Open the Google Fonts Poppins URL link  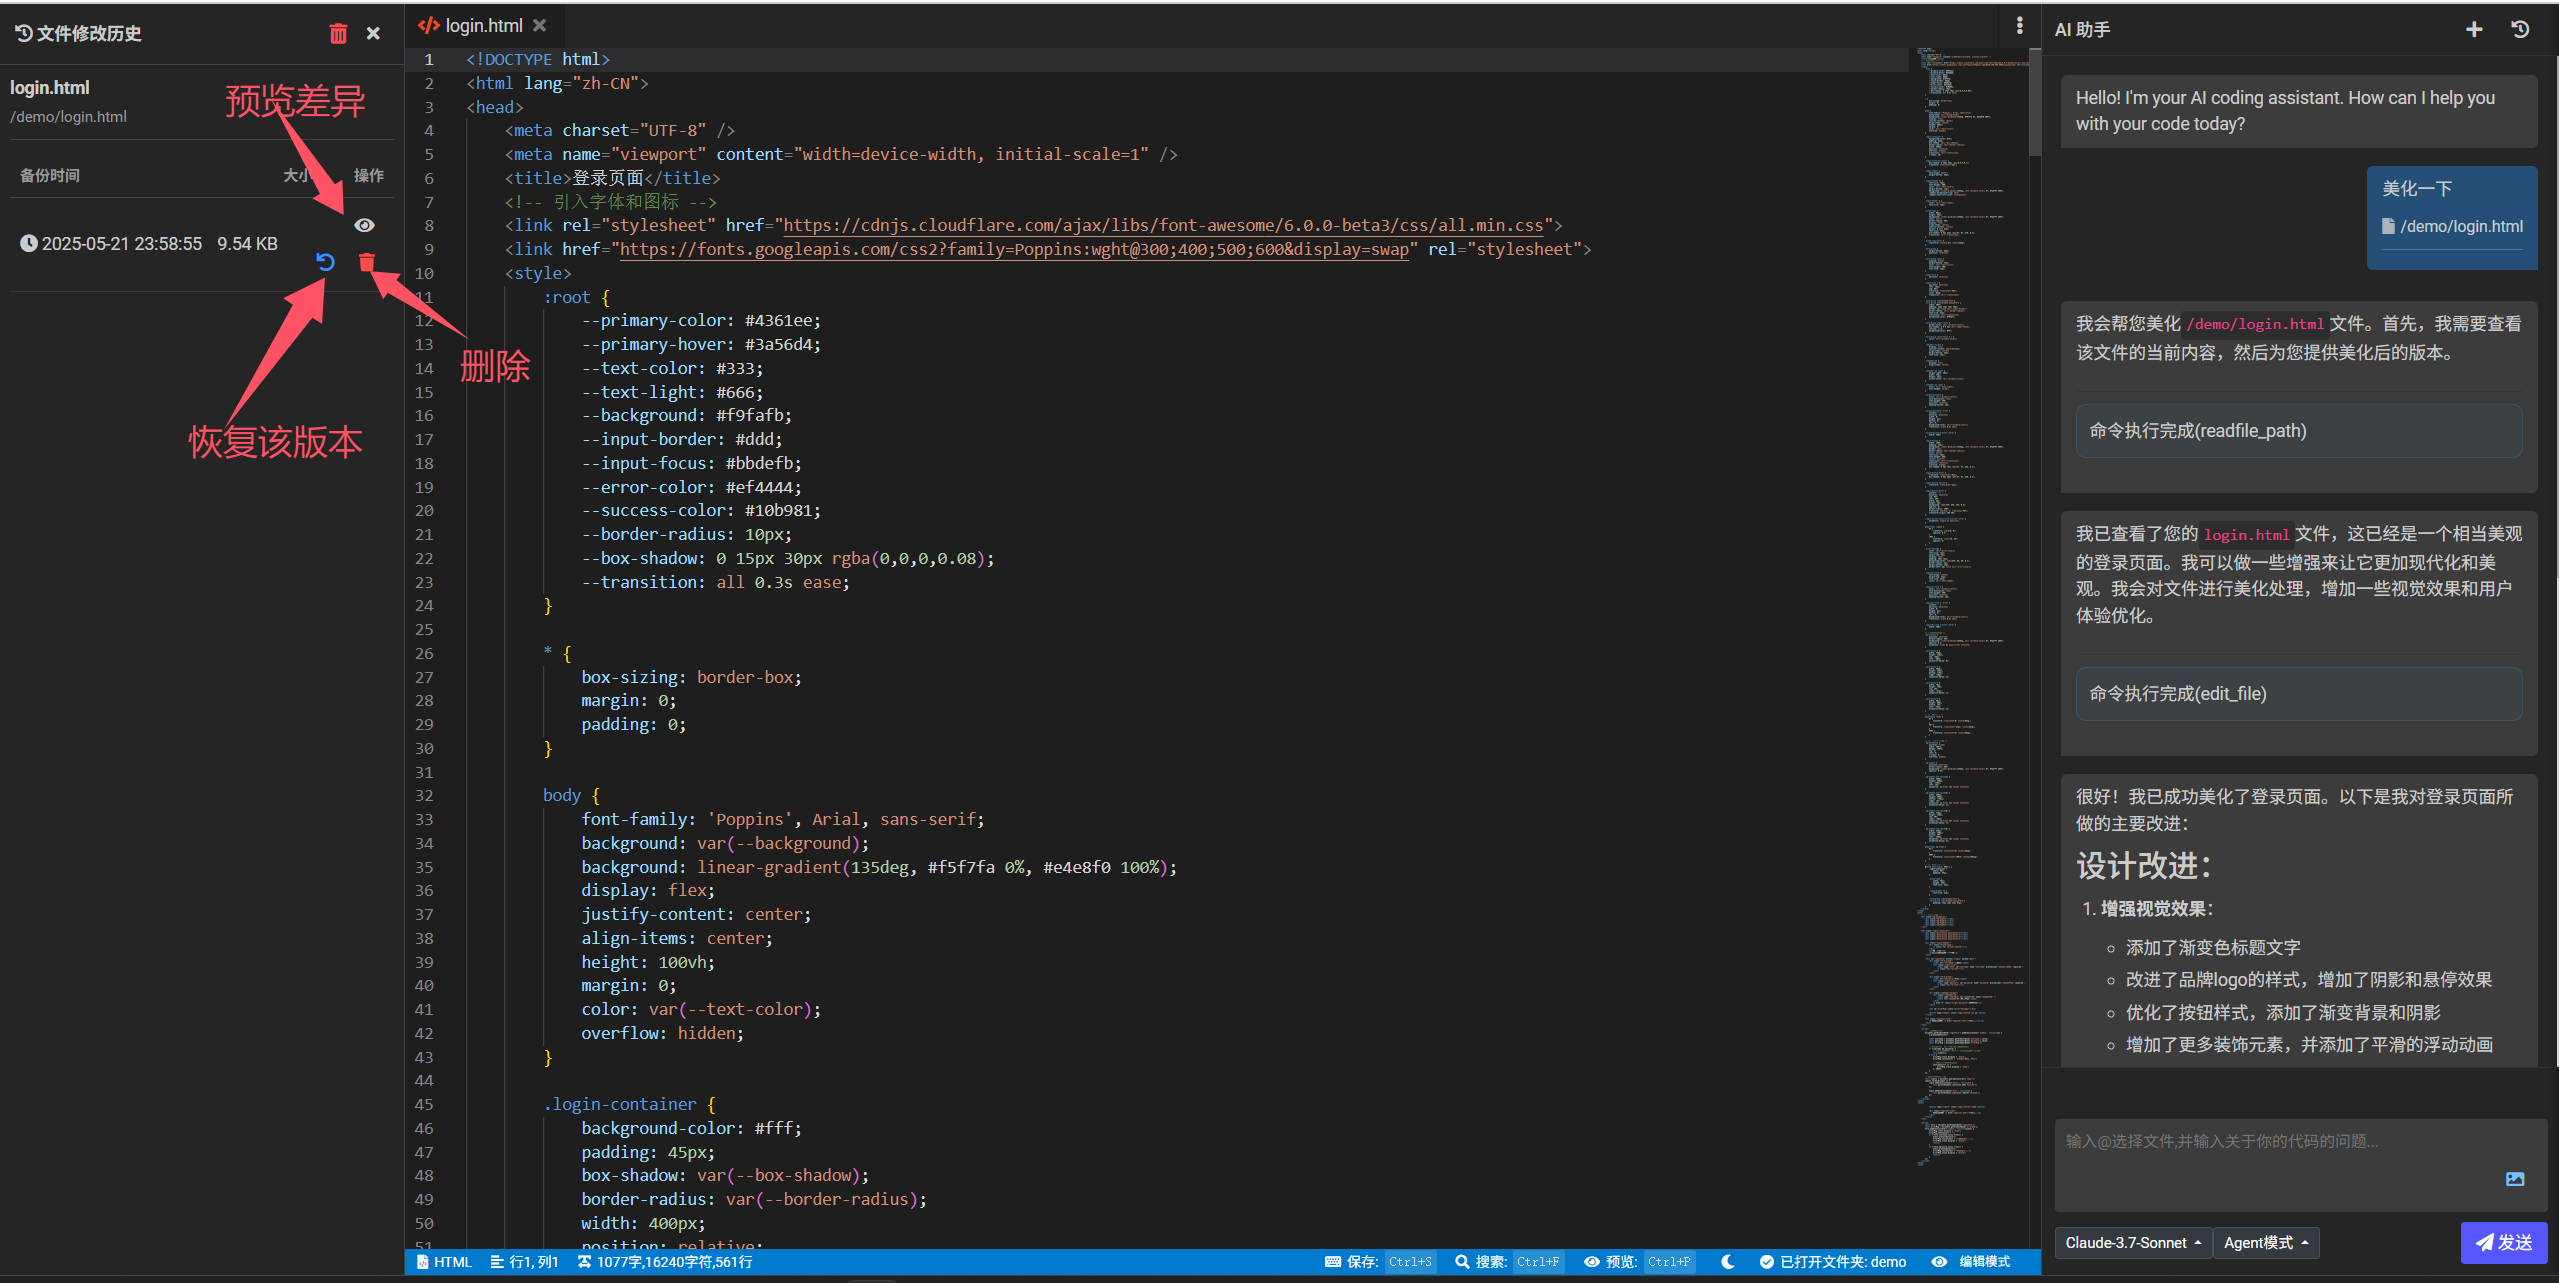[x=1014, y=249]
